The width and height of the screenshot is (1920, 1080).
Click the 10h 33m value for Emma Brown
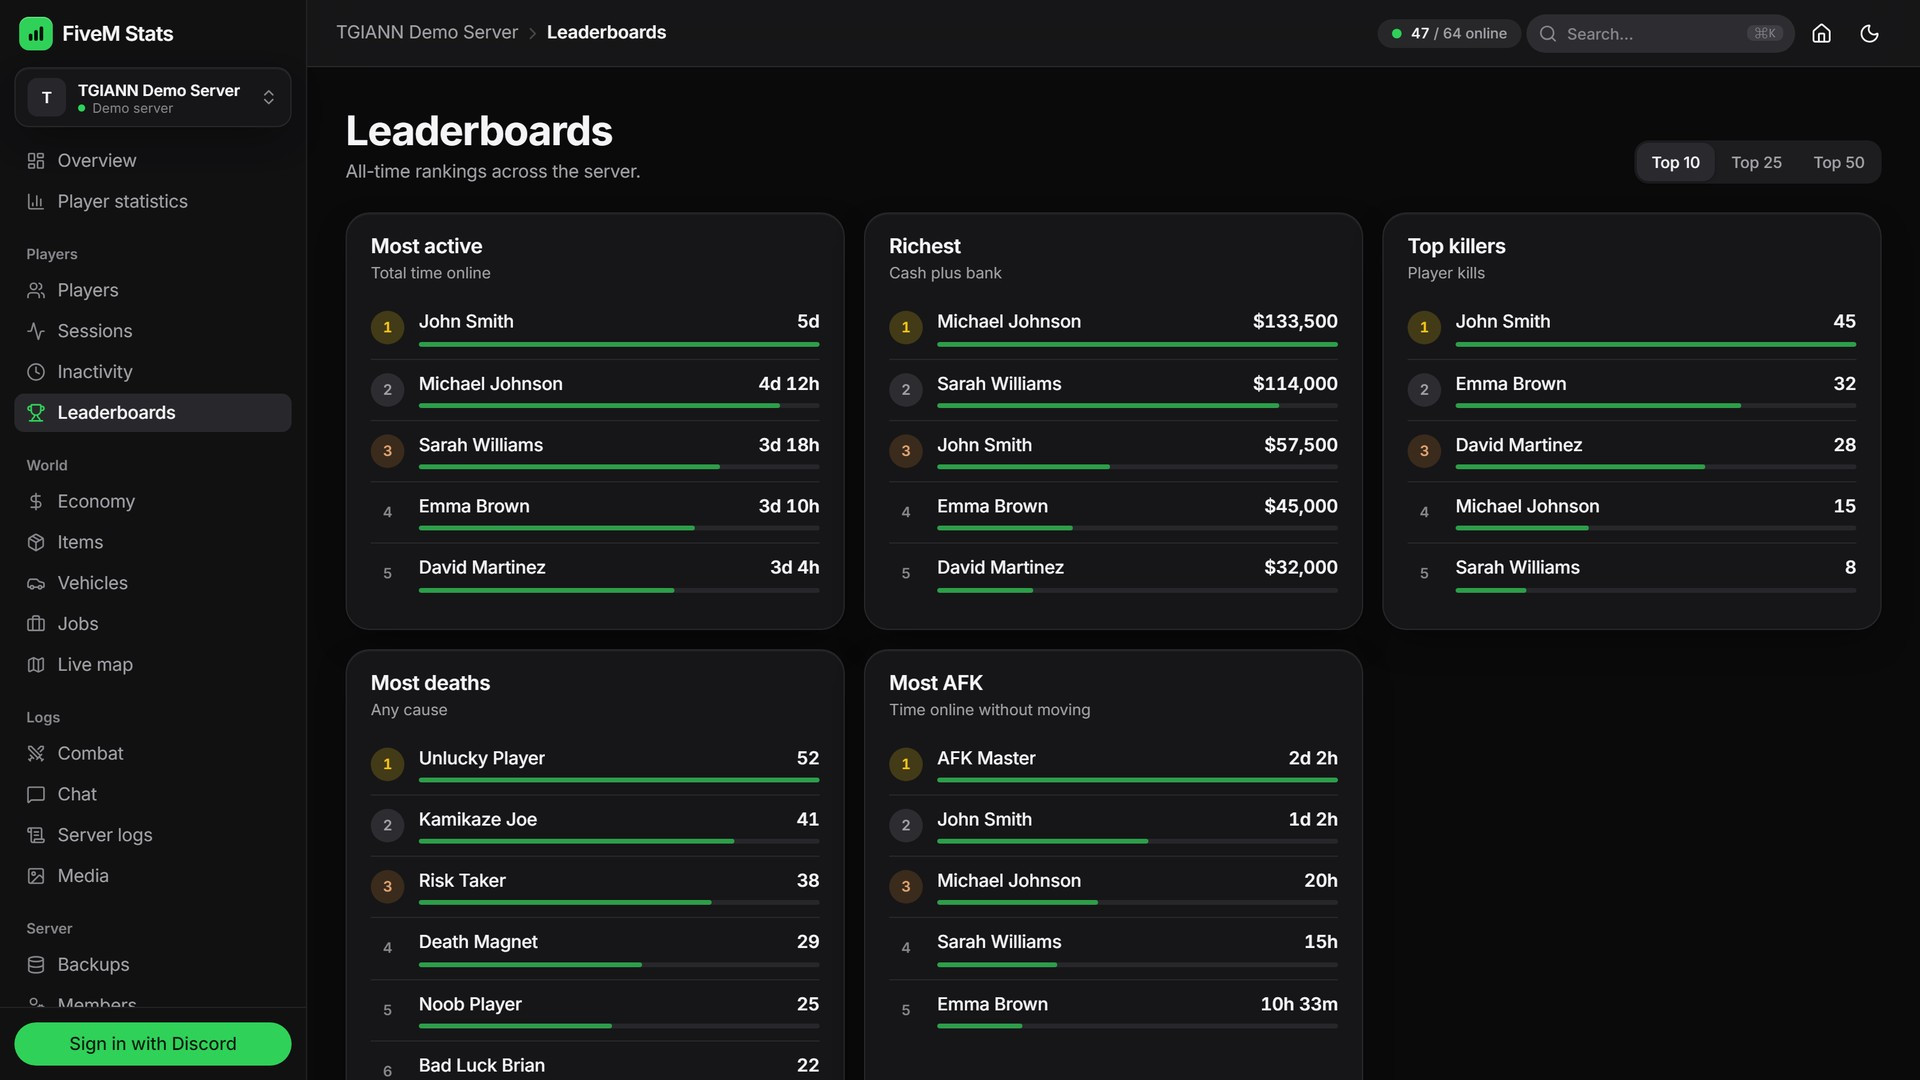coord(1298,1004)
